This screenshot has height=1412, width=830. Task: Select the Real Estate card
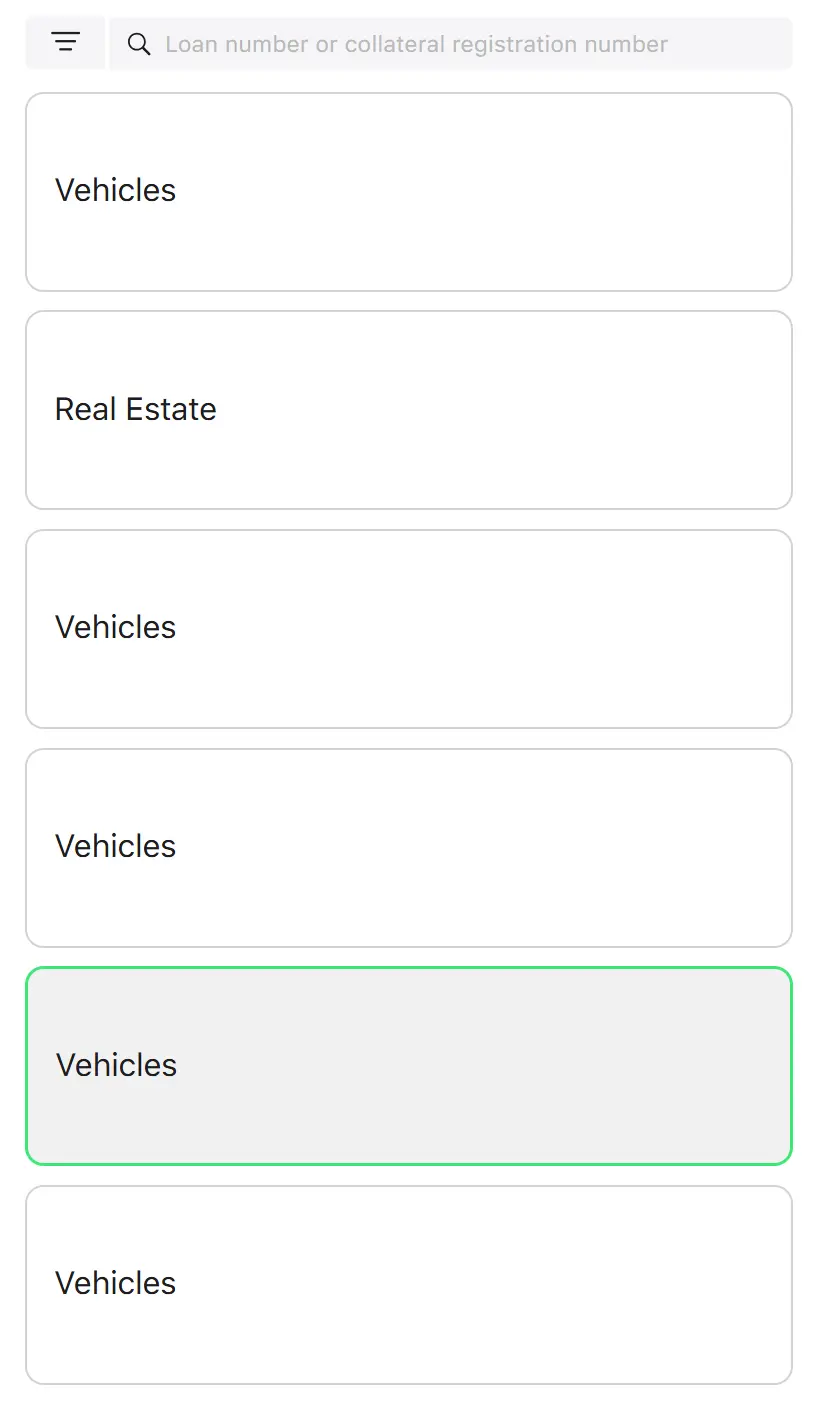click(x=409, y=410)
